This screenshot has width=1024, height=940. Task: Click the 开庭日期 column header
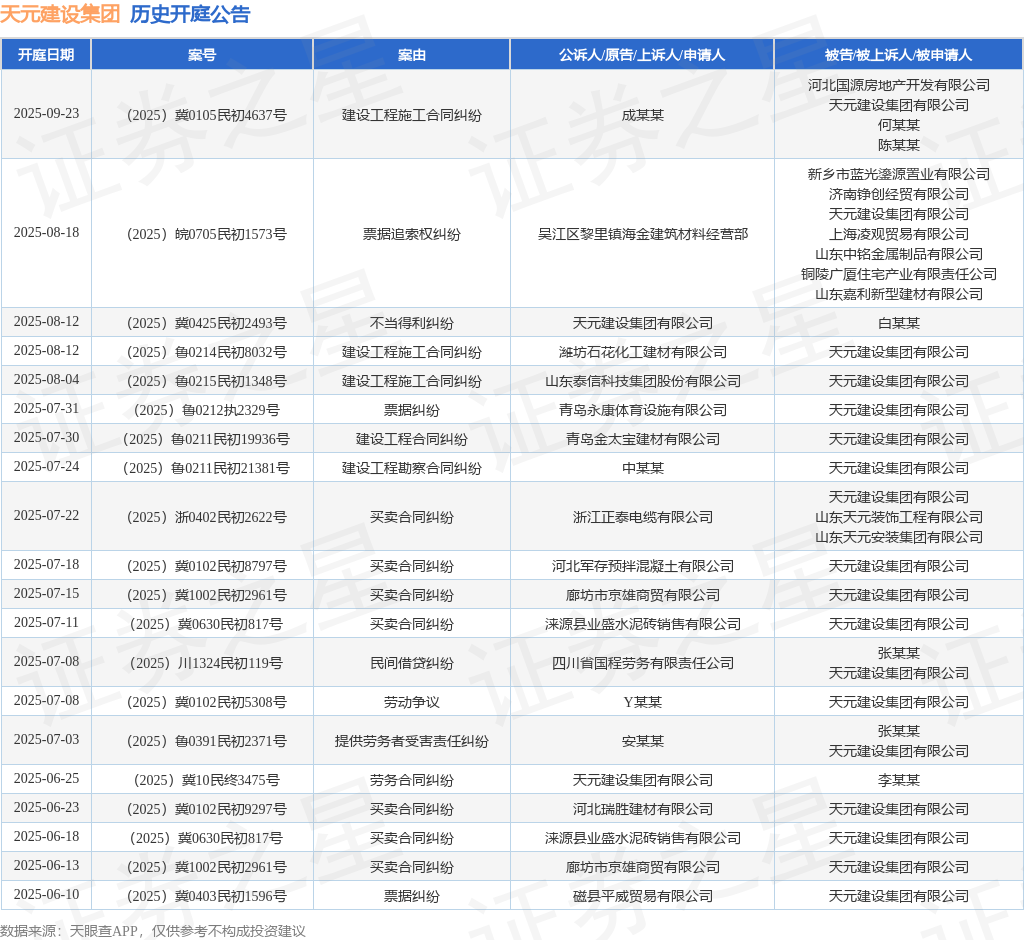pos(46,55)
